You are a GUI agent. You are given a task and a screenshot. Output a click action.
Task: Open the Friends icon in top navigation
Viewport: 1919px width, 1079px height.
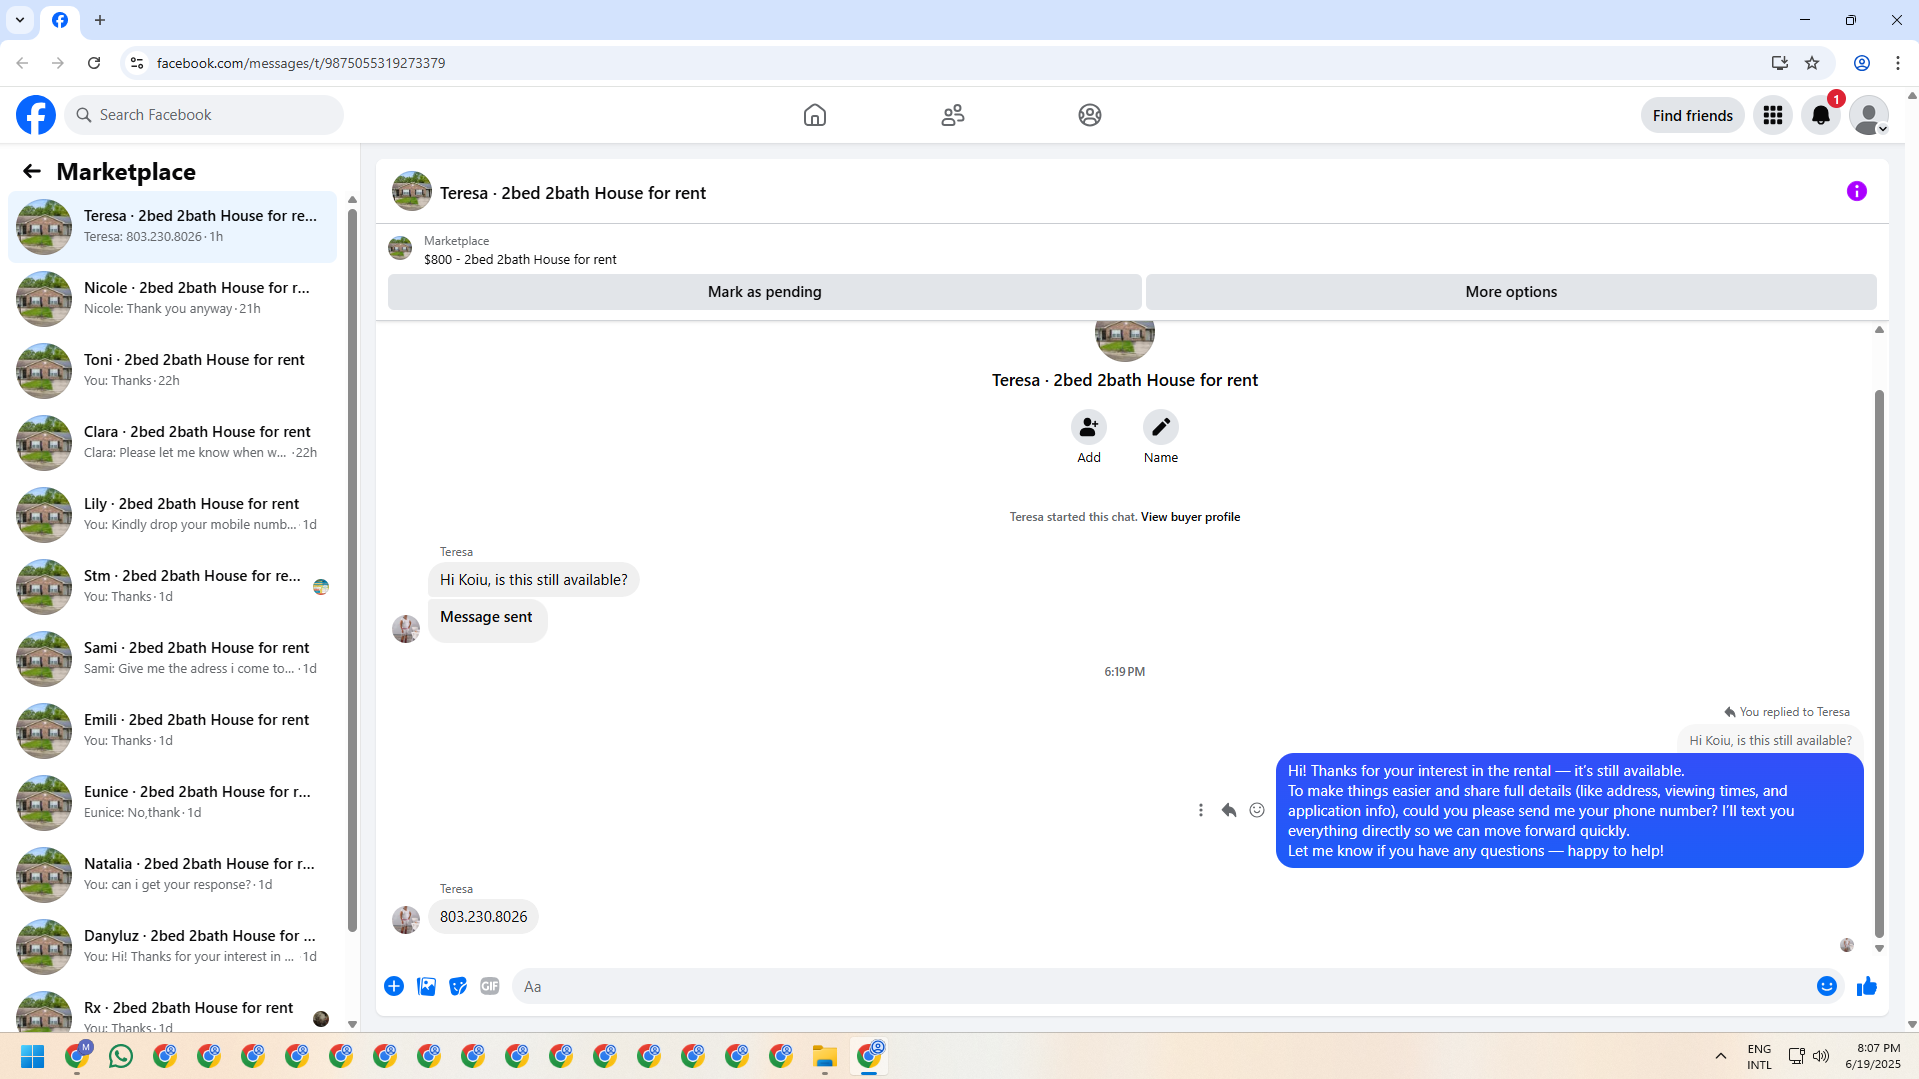pos(953,115)
